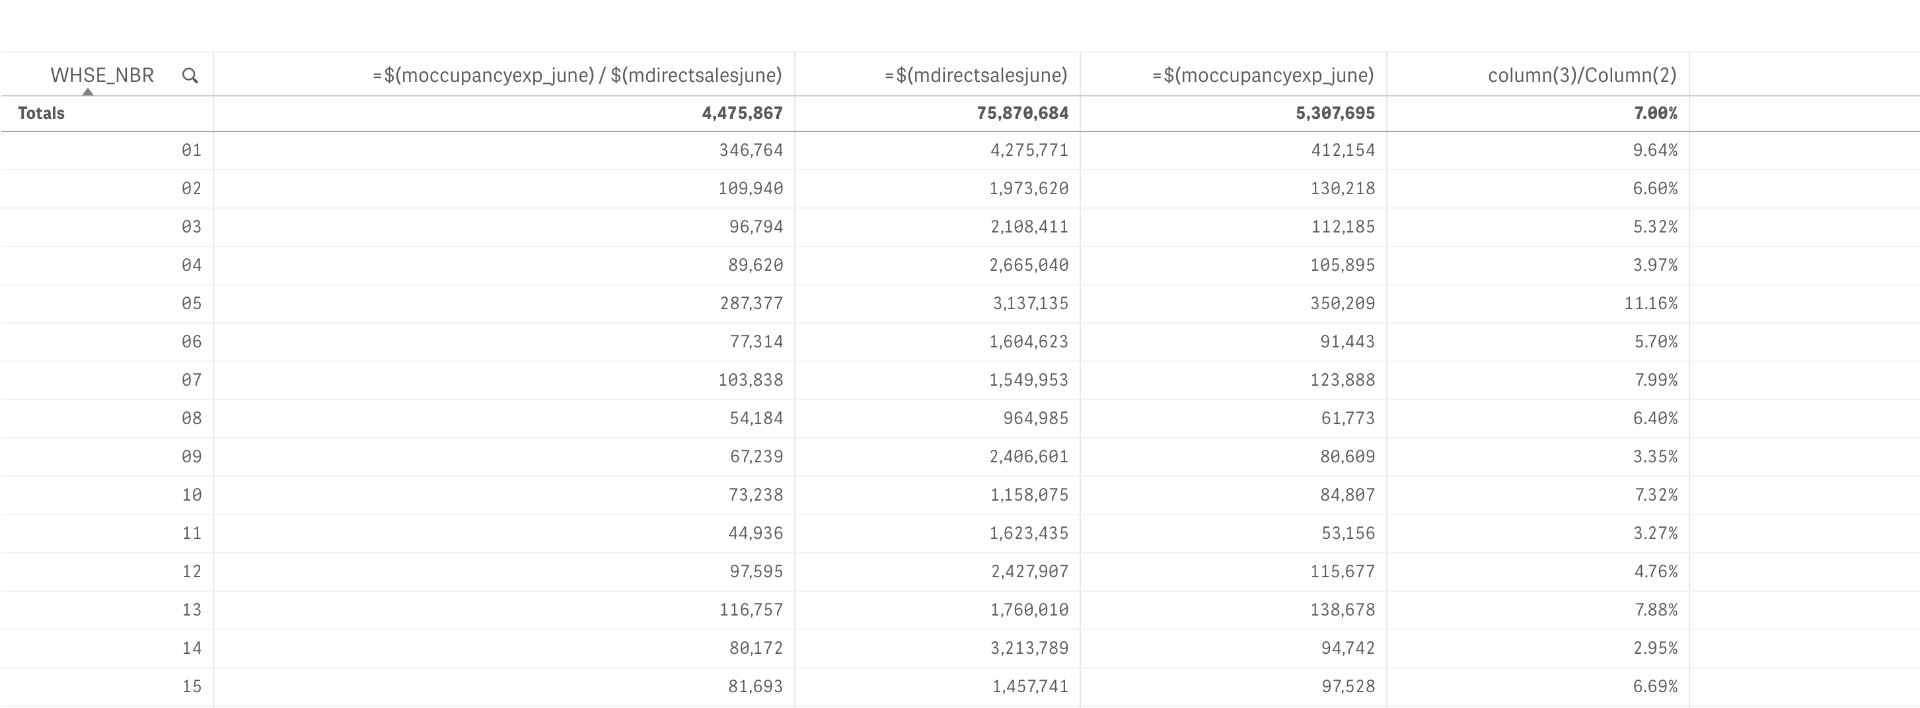Click the Totals row label
Image resolution: width=1920 pixels, height=708 pixels.
tap(41, 114)
